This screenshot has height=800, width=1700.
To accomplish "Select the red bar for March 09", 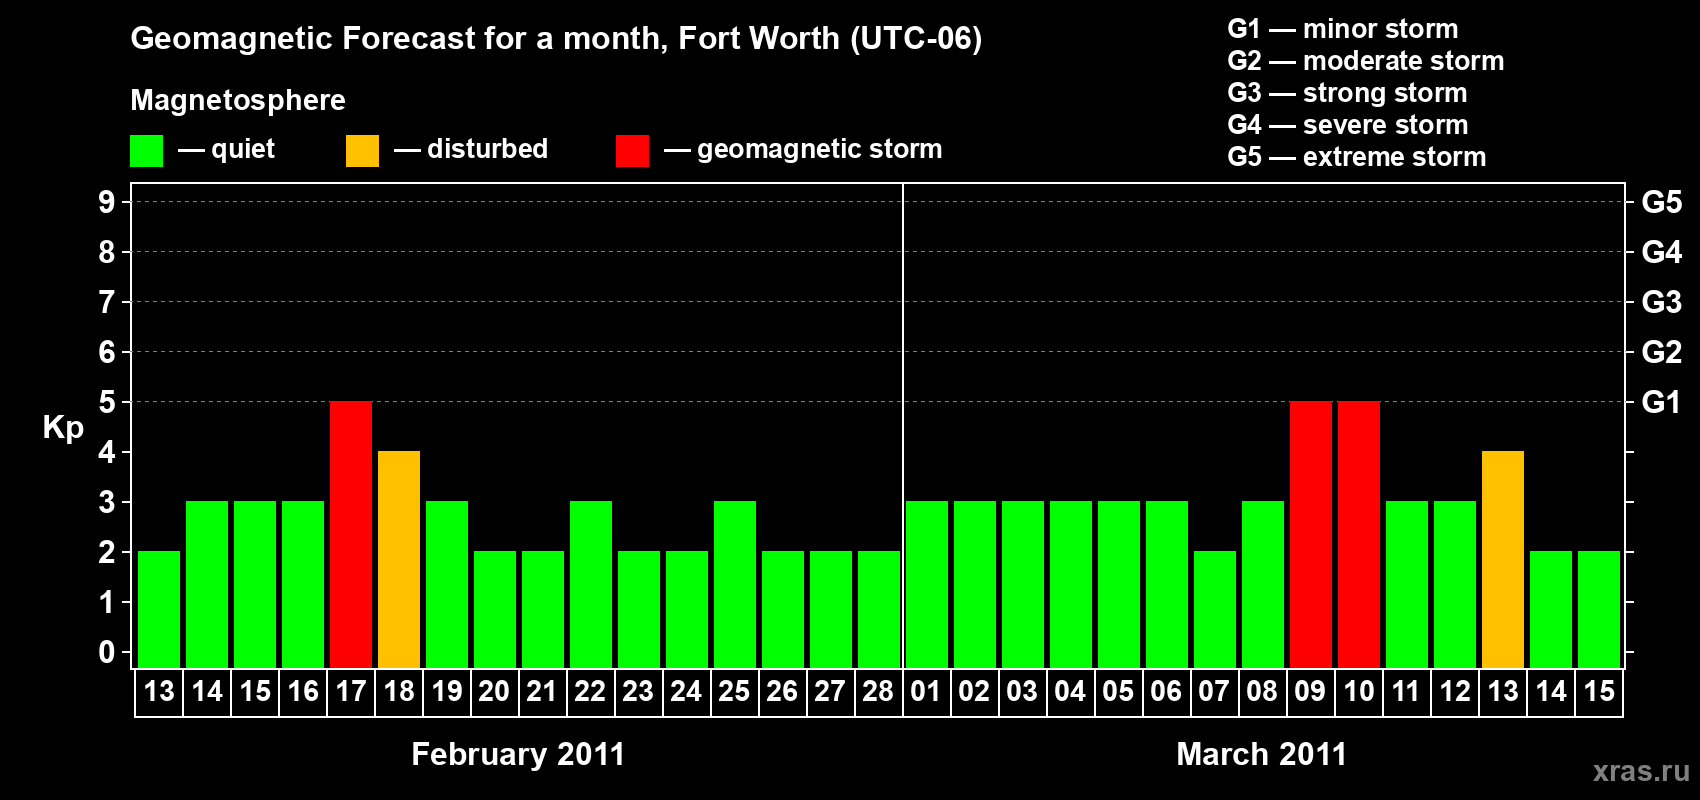I will (1311, 535).
